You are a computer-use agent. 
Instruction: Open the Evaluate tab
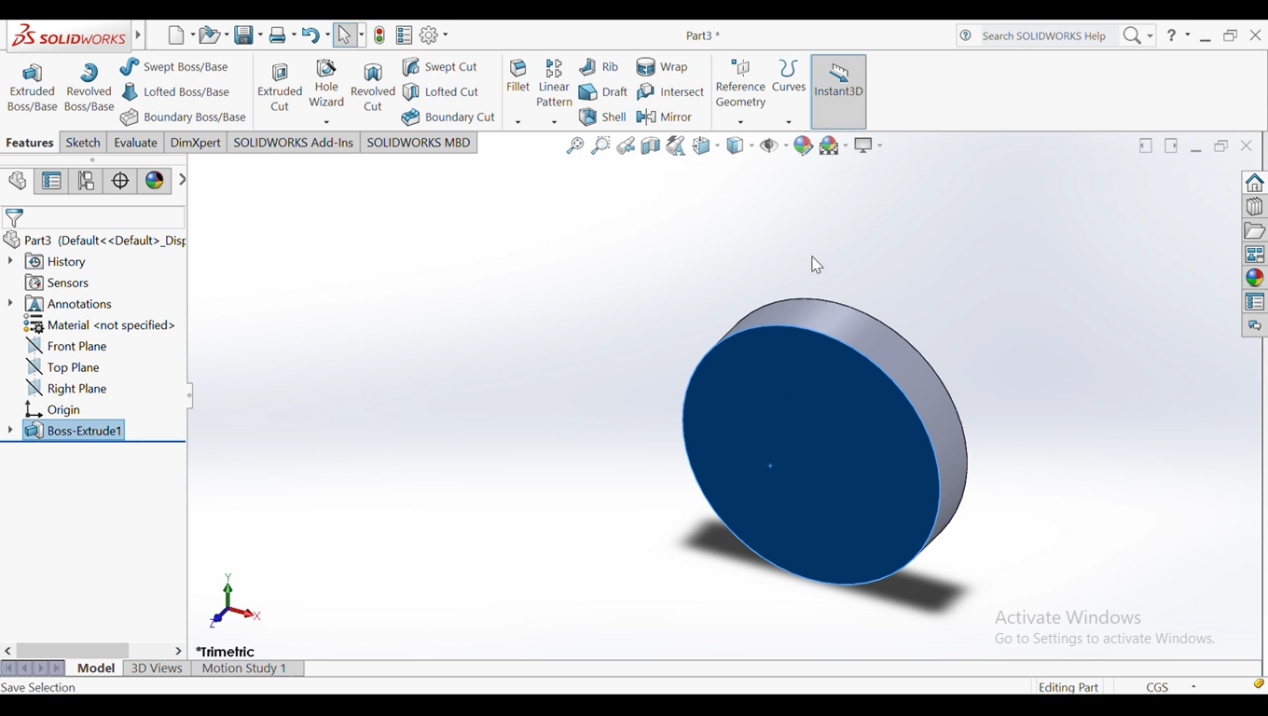pos(135,143)
